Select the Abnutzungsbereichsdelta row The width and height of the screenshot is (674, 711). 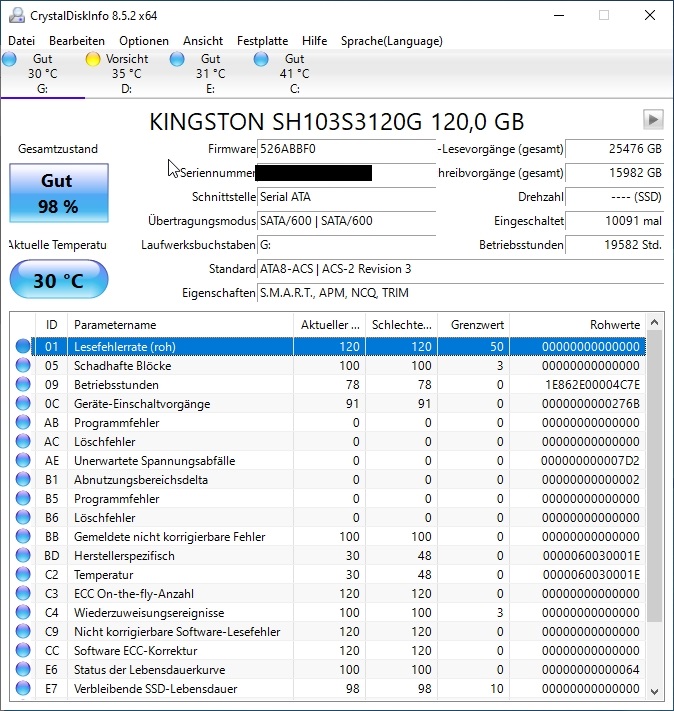point(328,480)
